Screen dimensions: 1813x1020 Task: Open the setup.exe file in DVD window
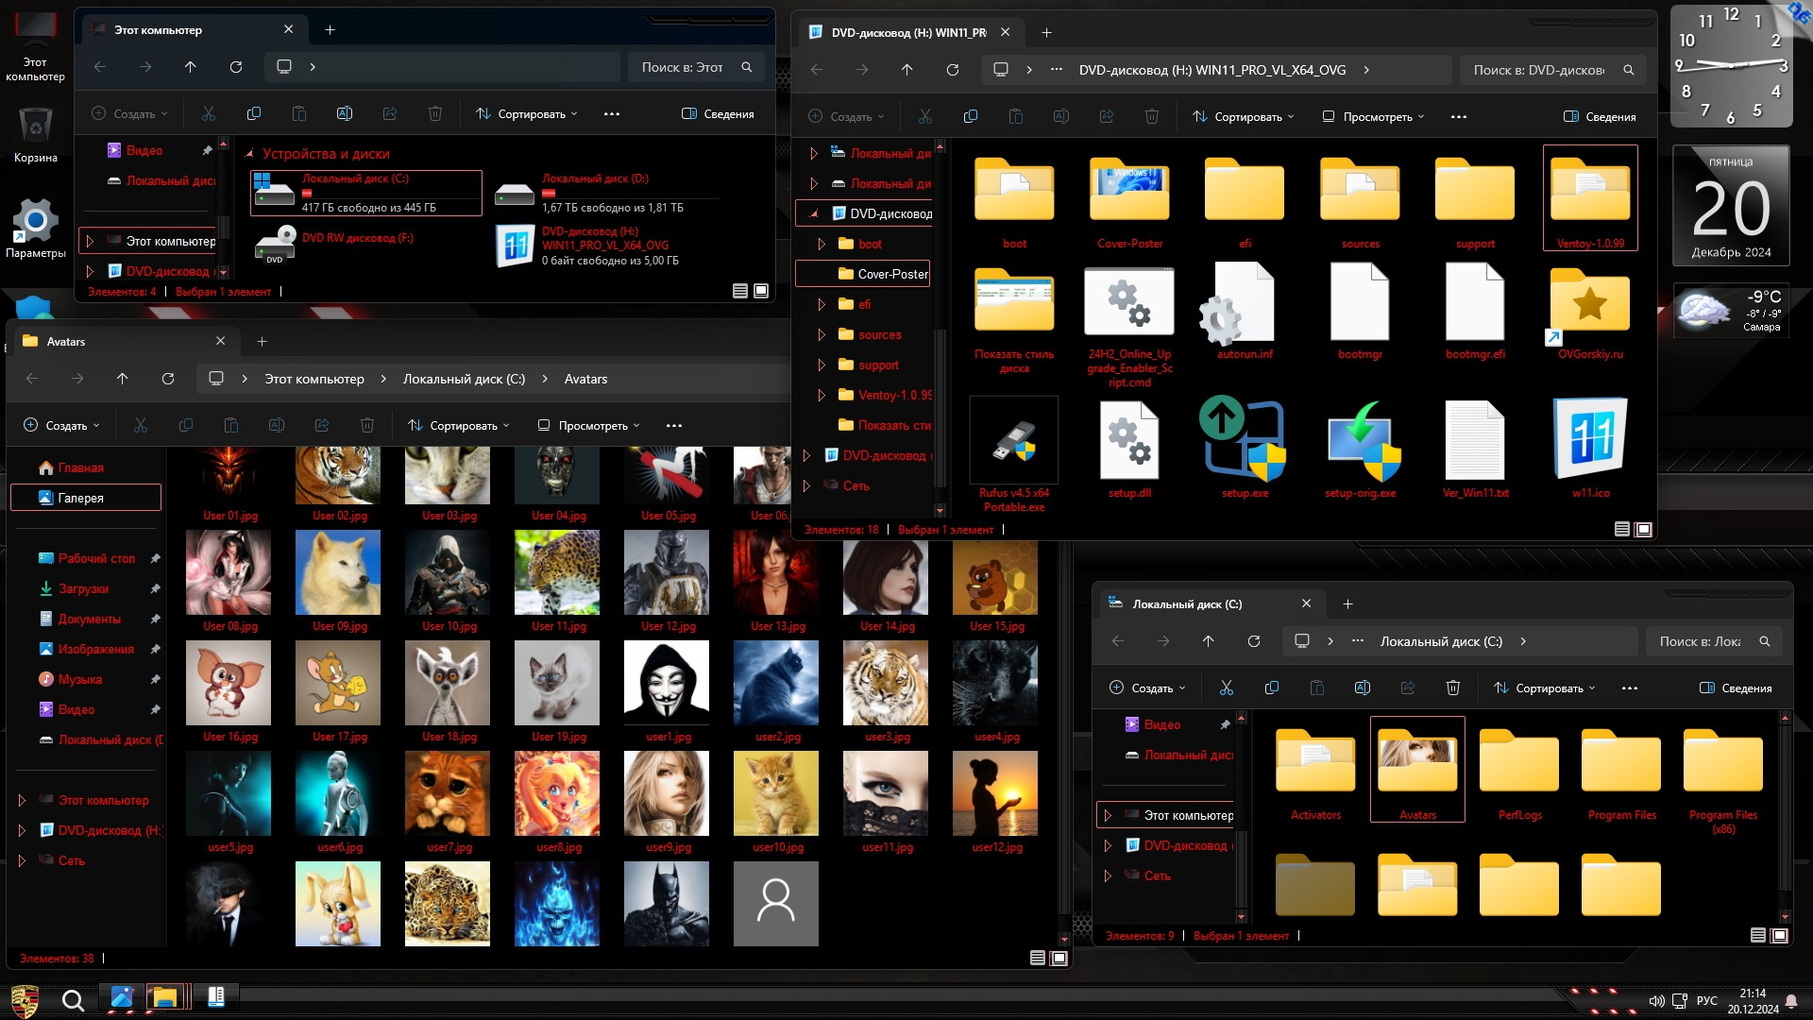pos(1244,446)
